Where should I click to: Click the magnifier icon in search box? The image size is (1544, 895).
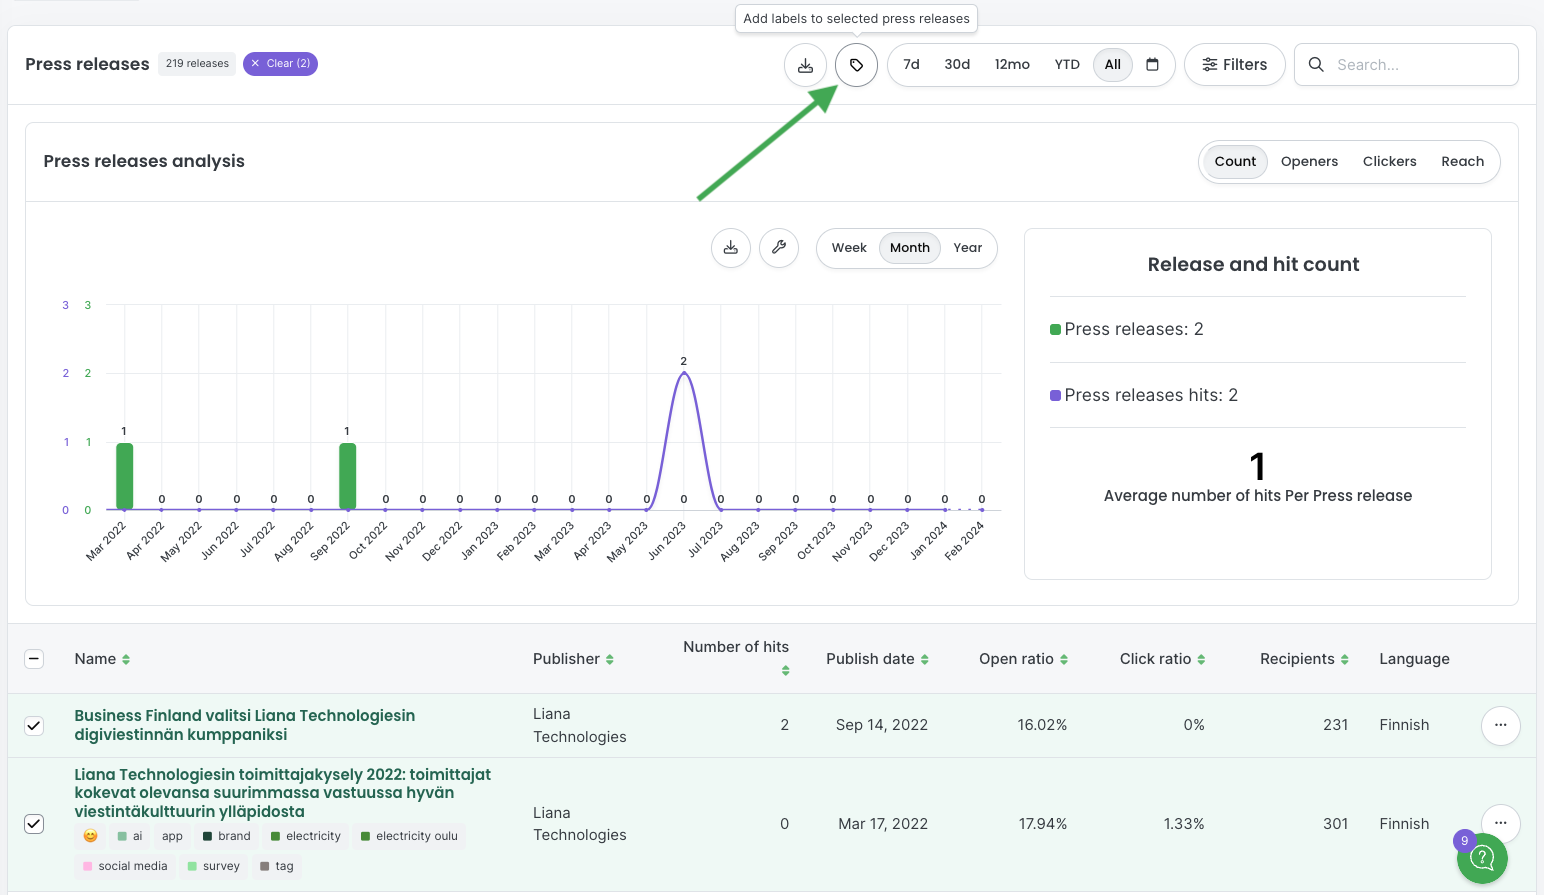point(1316,65)
